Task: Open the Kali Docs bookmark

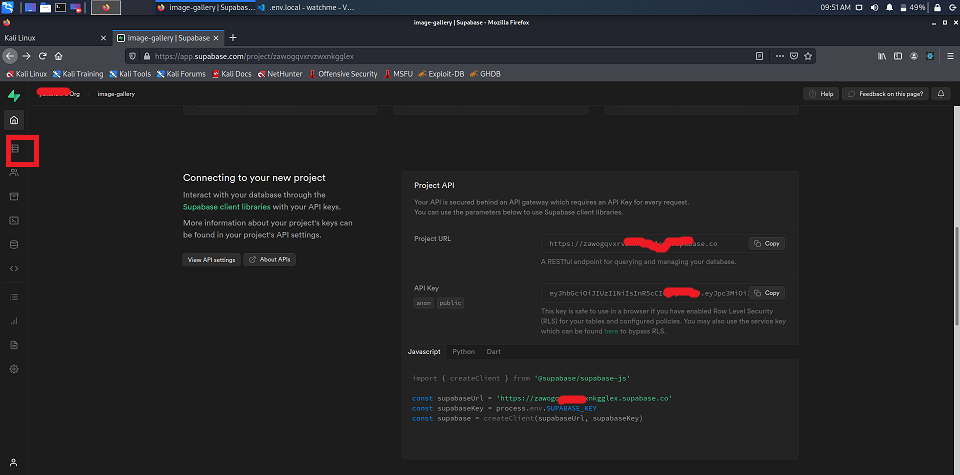Action: [x=231, y=74]
